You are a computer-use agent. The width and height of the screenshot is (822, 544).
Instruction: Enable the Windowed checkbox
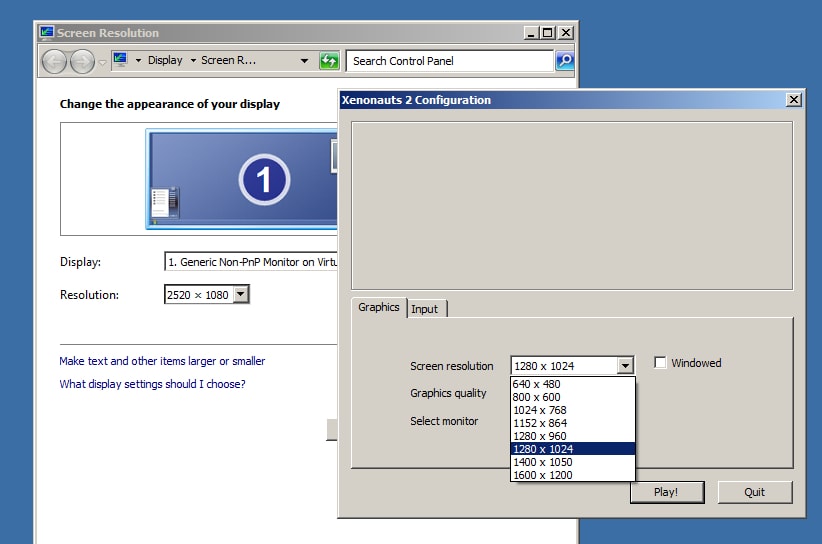(x=660, y=363)
